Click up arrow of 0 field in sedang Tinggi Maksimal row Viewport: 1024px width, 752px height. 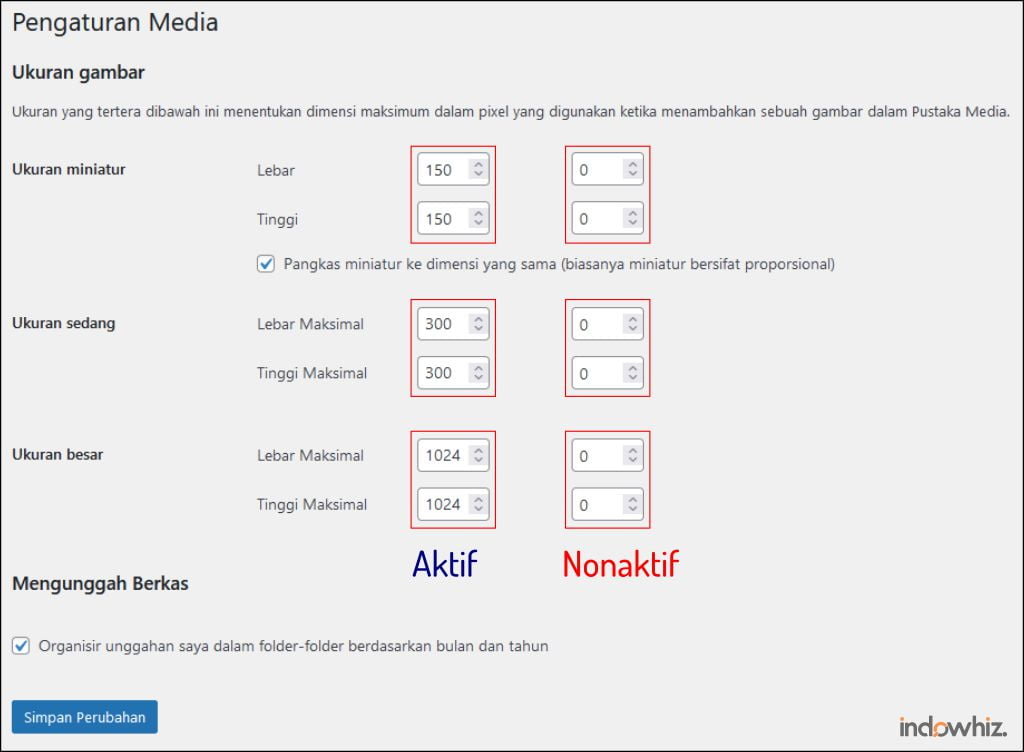[633, 367]
